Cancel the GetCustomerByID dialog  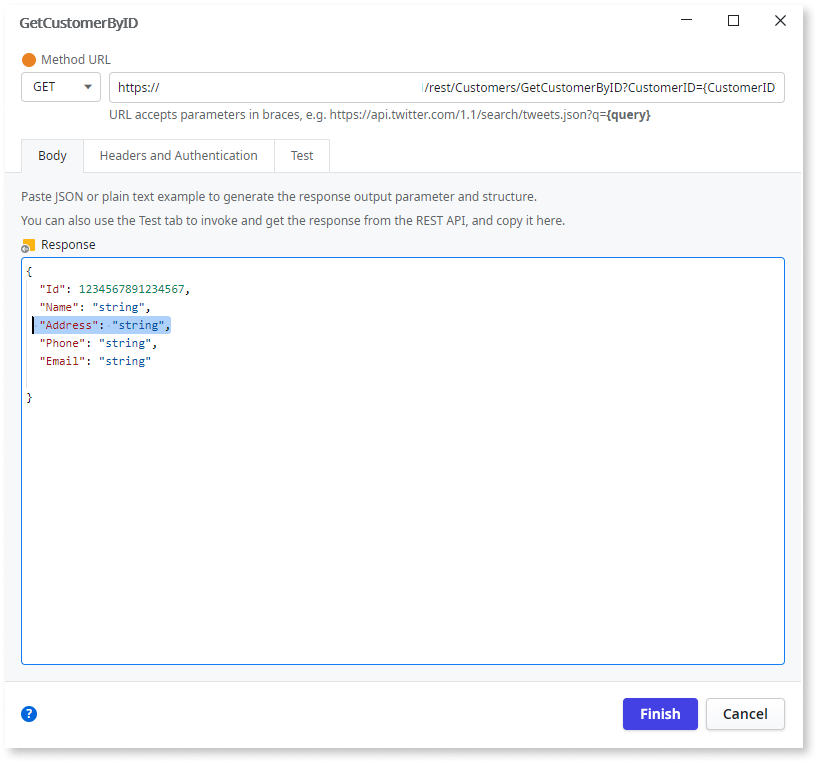[x=744, y=713]
